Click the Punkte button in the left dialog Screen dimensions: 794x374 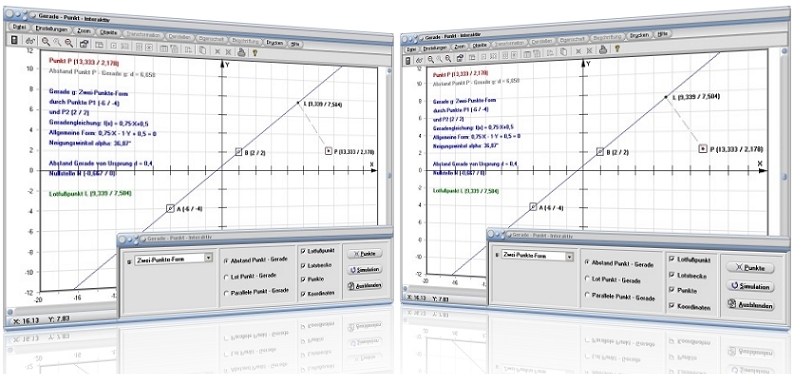coord(365,254)
